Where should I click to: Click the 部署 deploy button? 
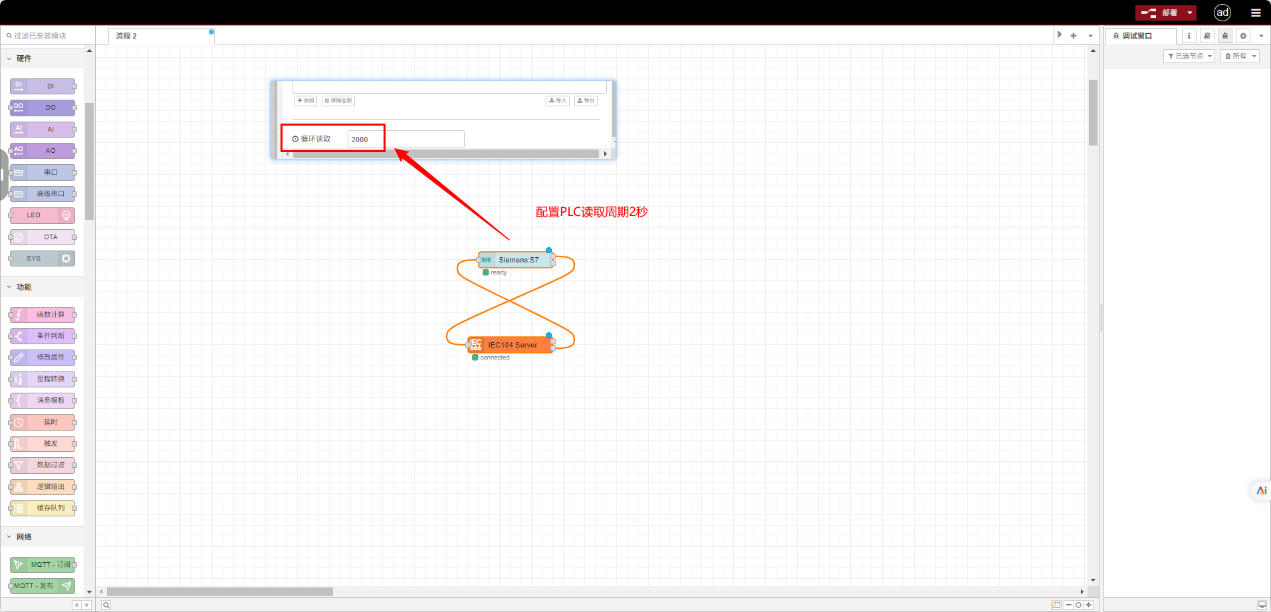[1160, 13]
